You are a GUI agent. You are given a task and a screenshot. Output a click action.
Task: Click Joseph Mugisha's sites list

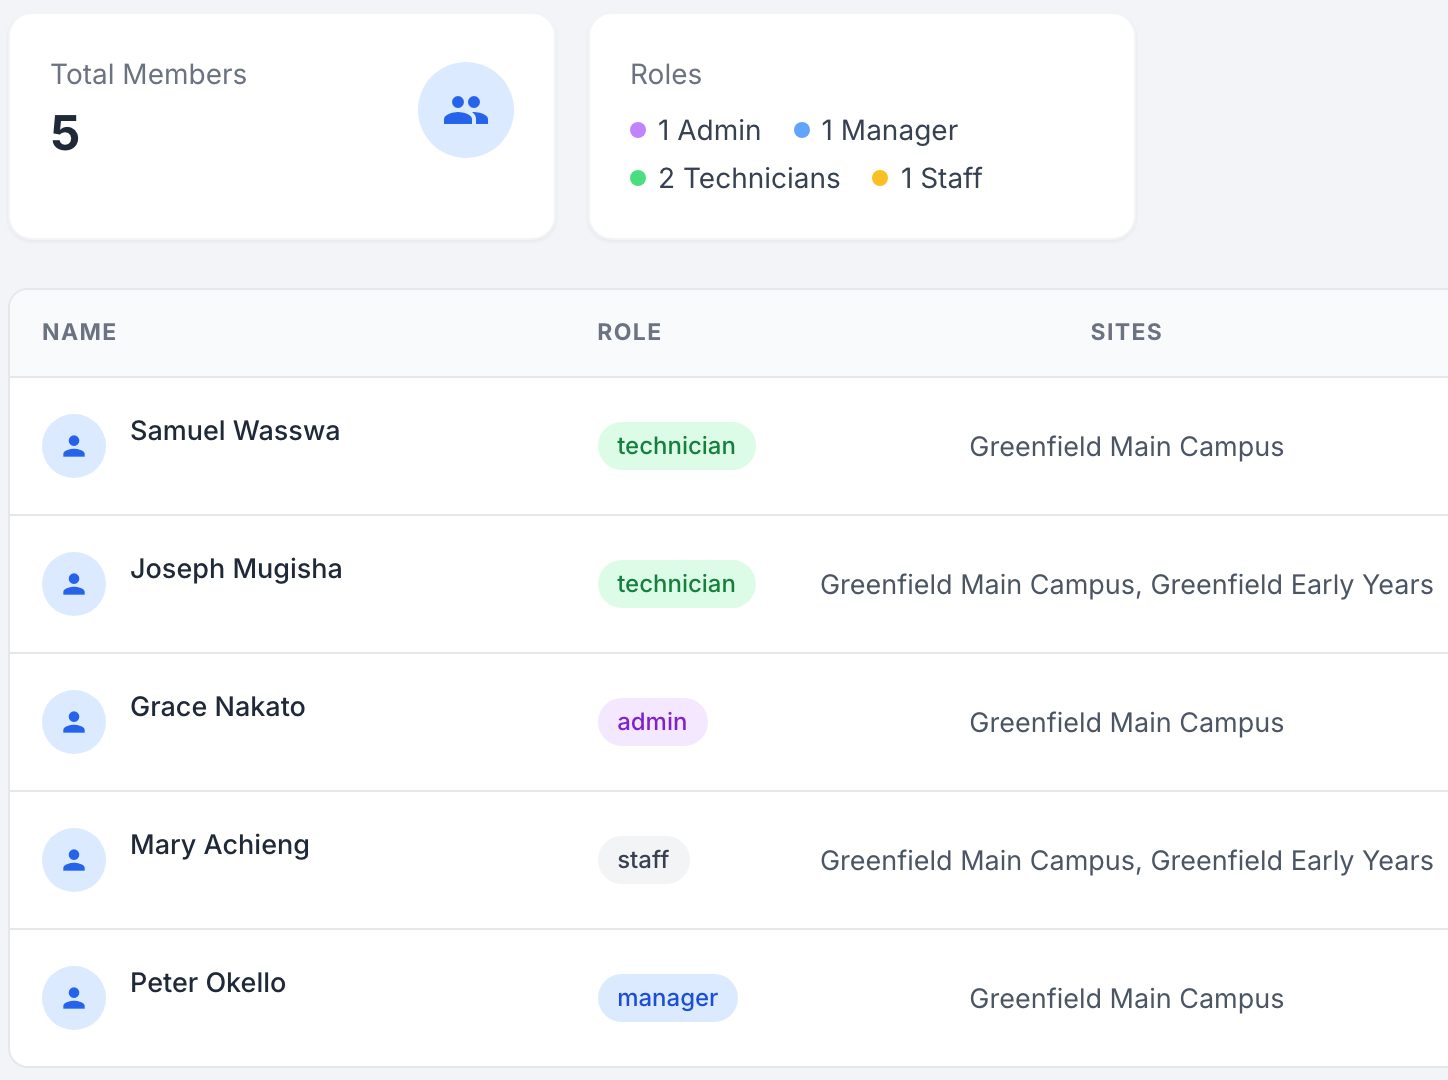tap(1127, 585)
